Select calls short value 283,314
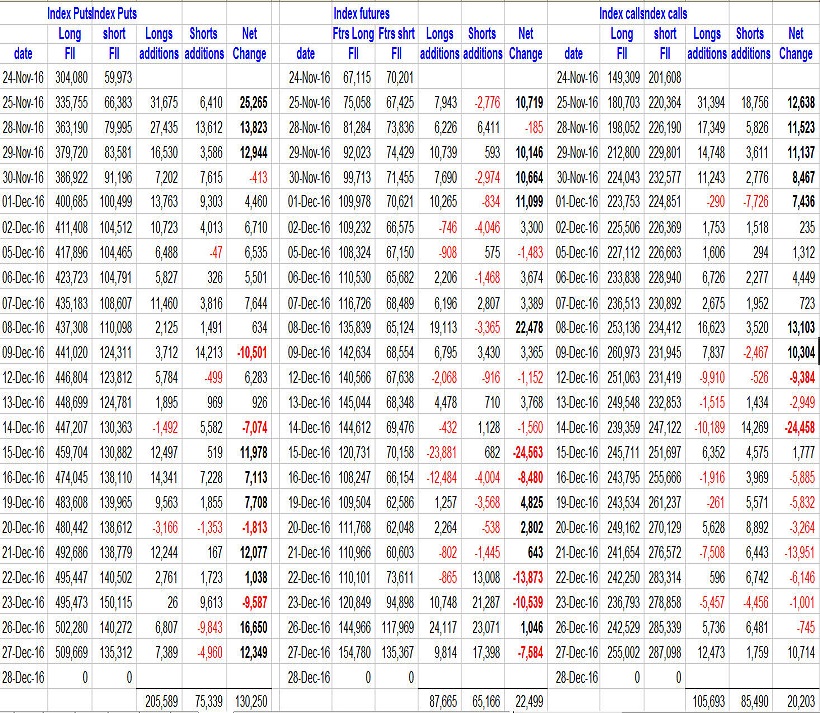Image resolution: width=820 pixels, height=713 pixels. tap(665, 578)
